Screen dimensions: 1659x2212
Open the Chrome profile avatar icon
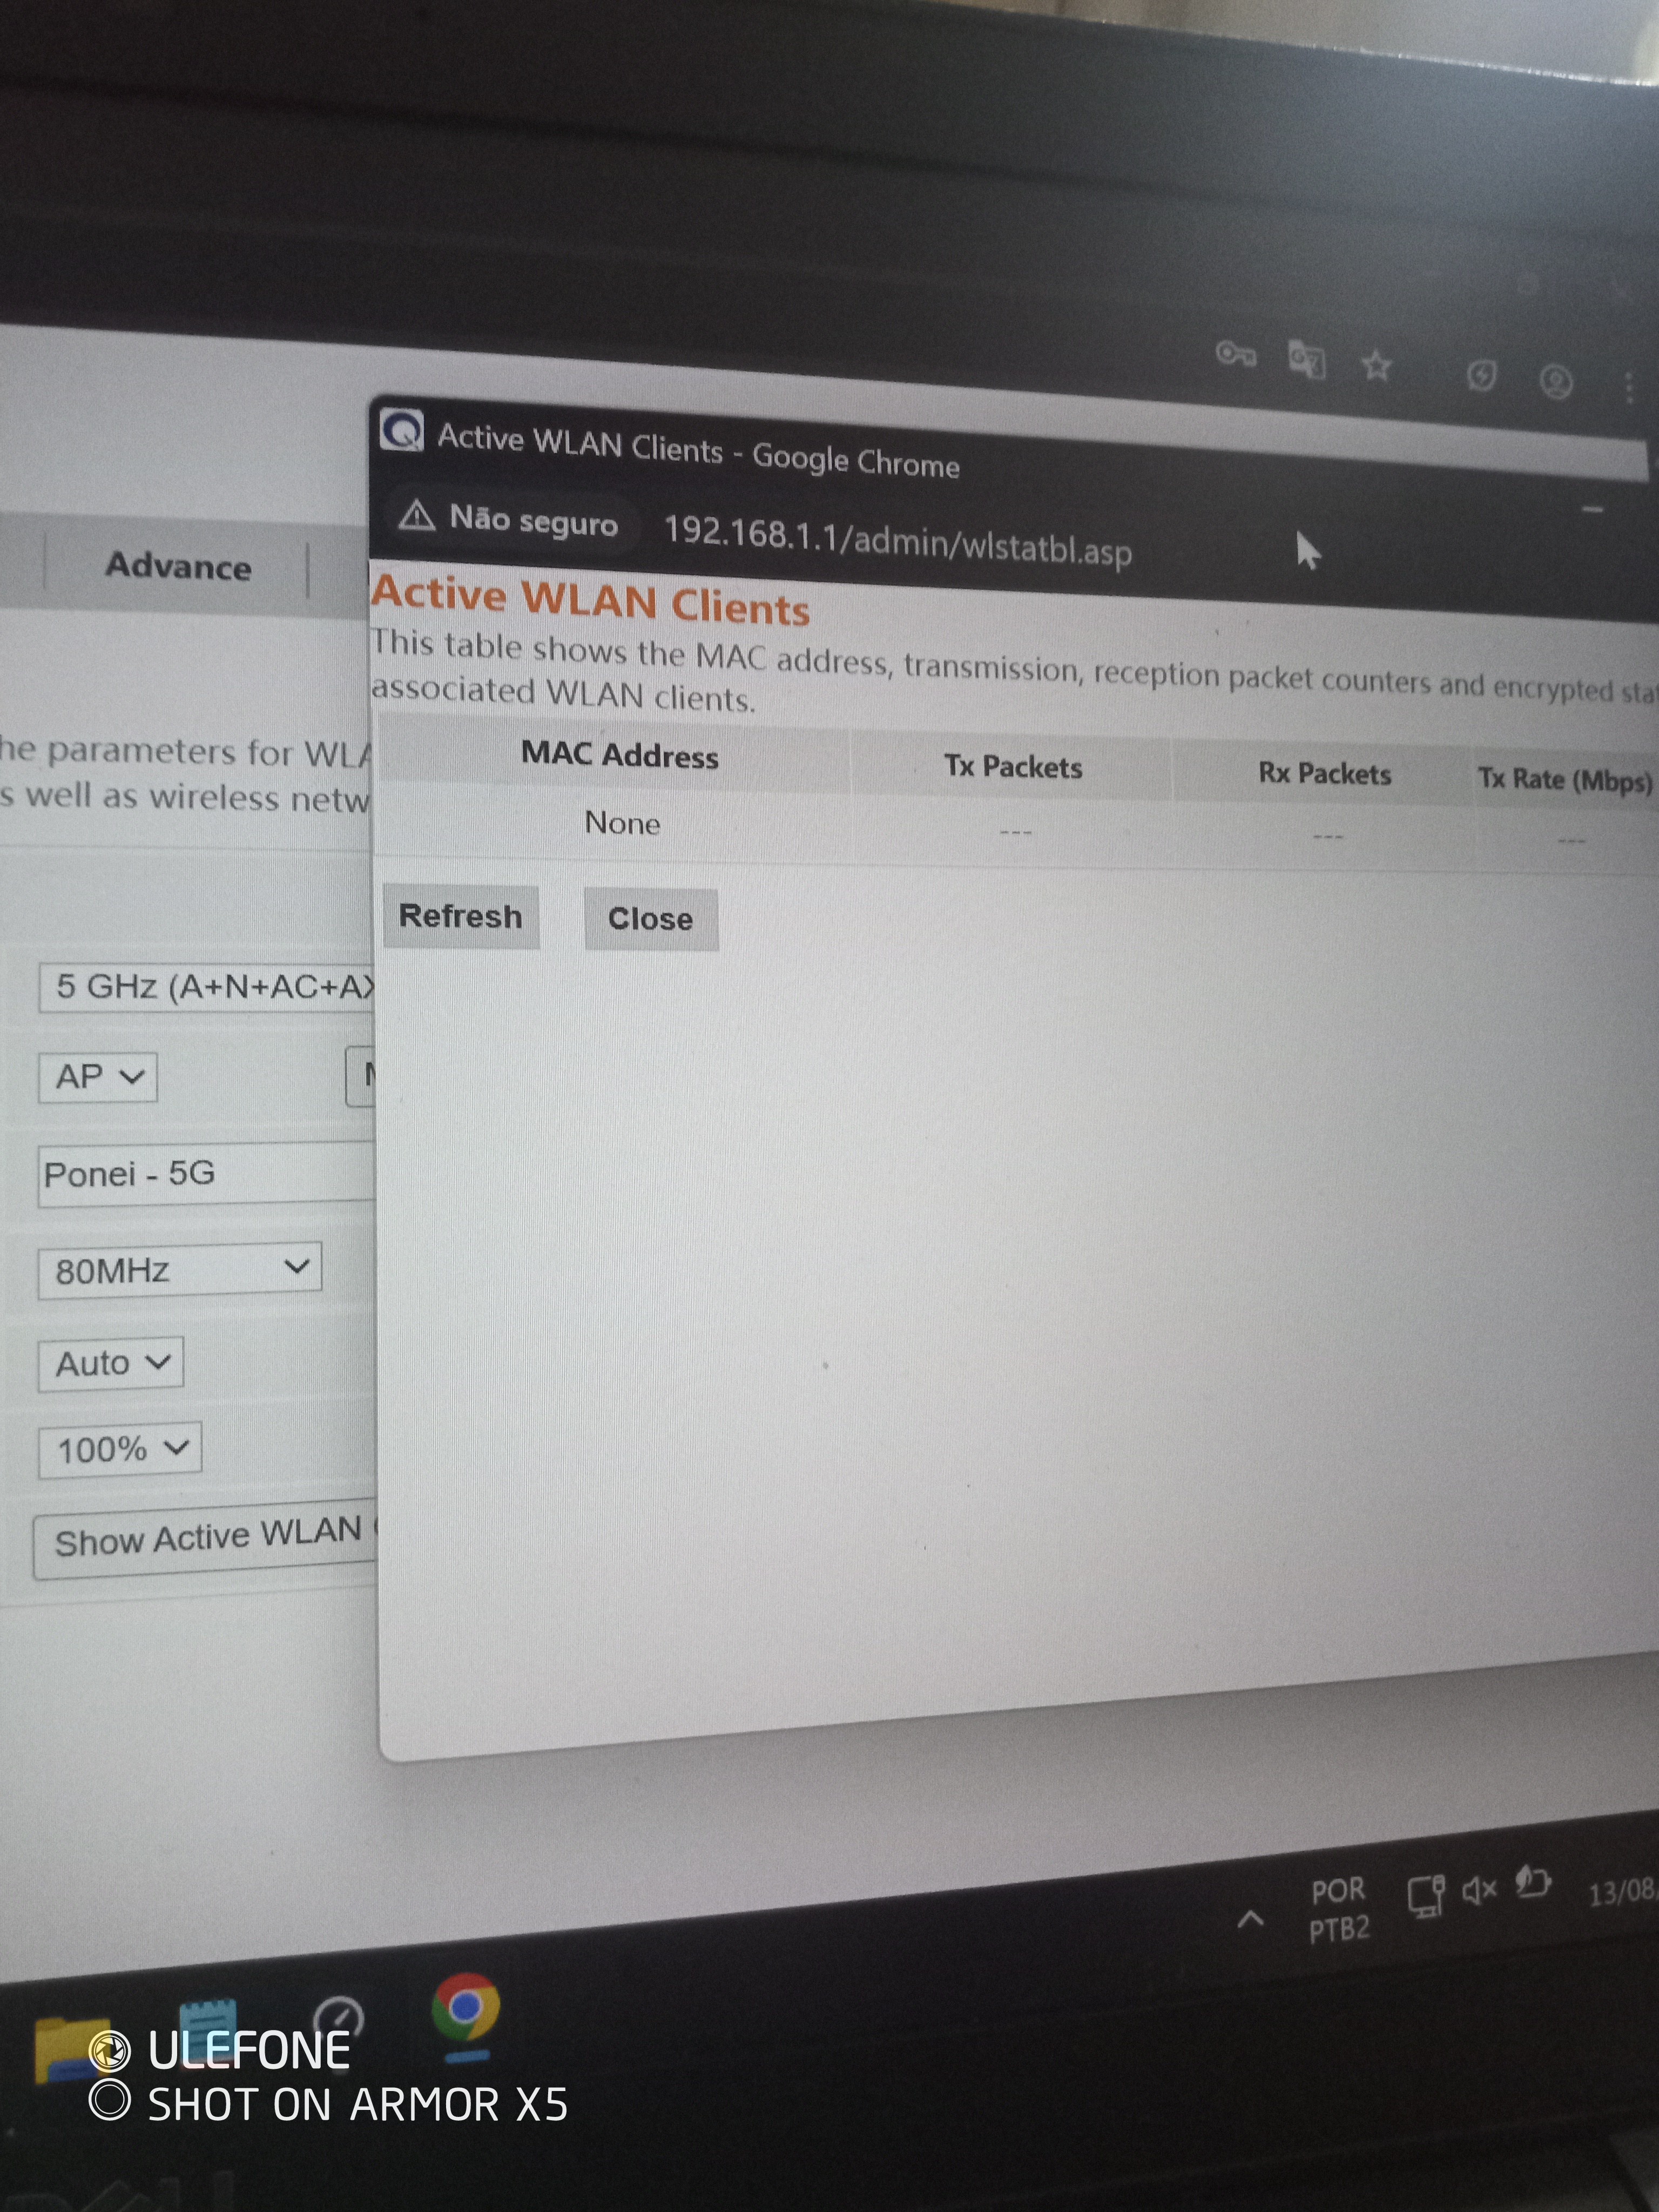[x=1556, y=381]
